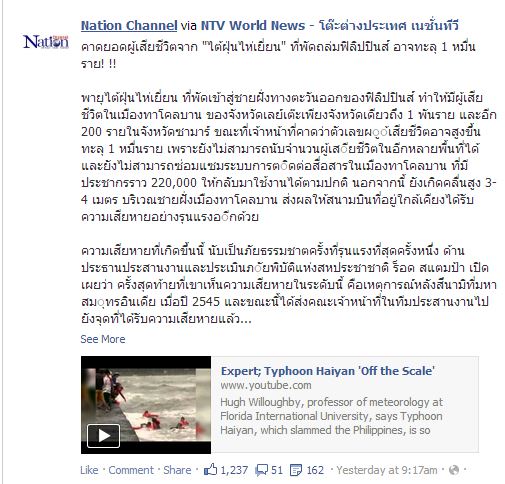Click the www.youtube.com source link
Screen dimensions: 505x484
266,385
